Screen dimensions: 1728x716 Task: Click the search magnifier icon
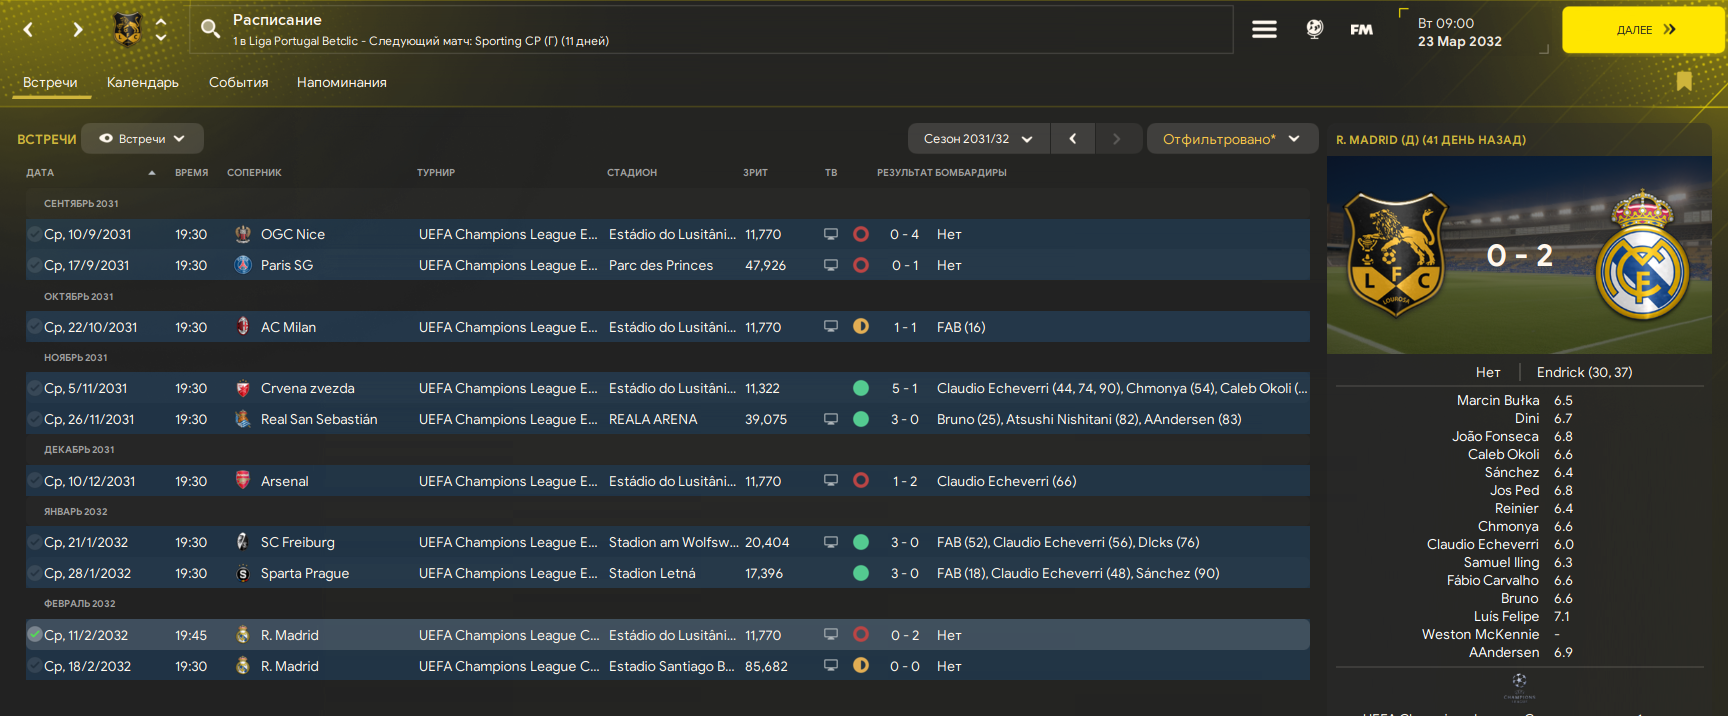[210, 29]
